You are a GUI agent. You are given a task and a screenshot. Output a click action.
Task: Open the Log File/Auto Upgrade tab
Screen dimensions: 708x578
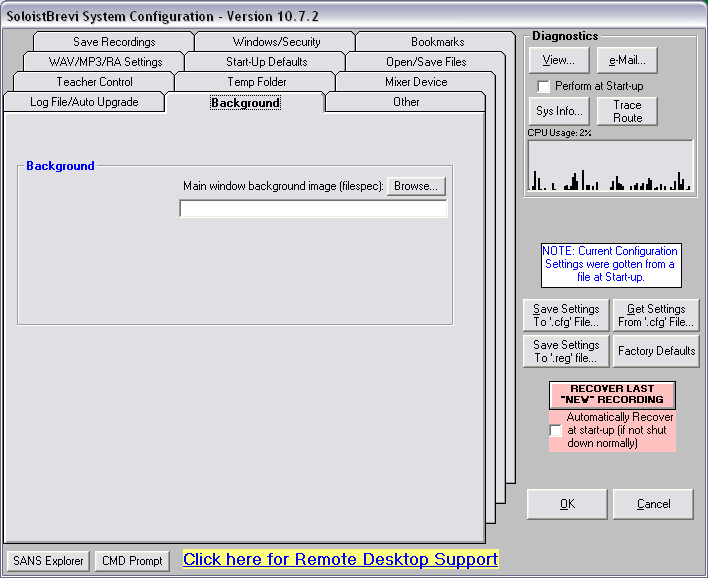point(84,102)
